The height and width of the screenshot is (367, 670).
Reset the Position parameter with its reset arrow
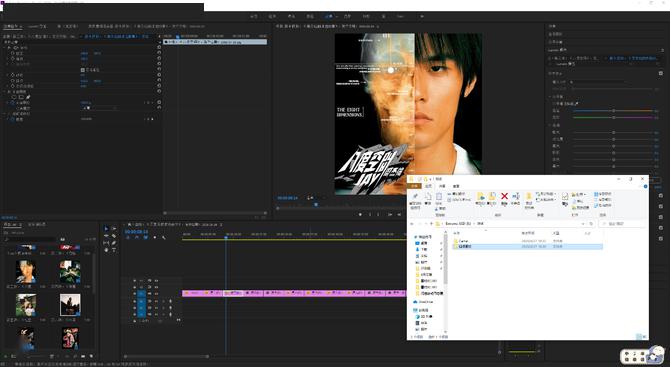click(x=159, y=53)
